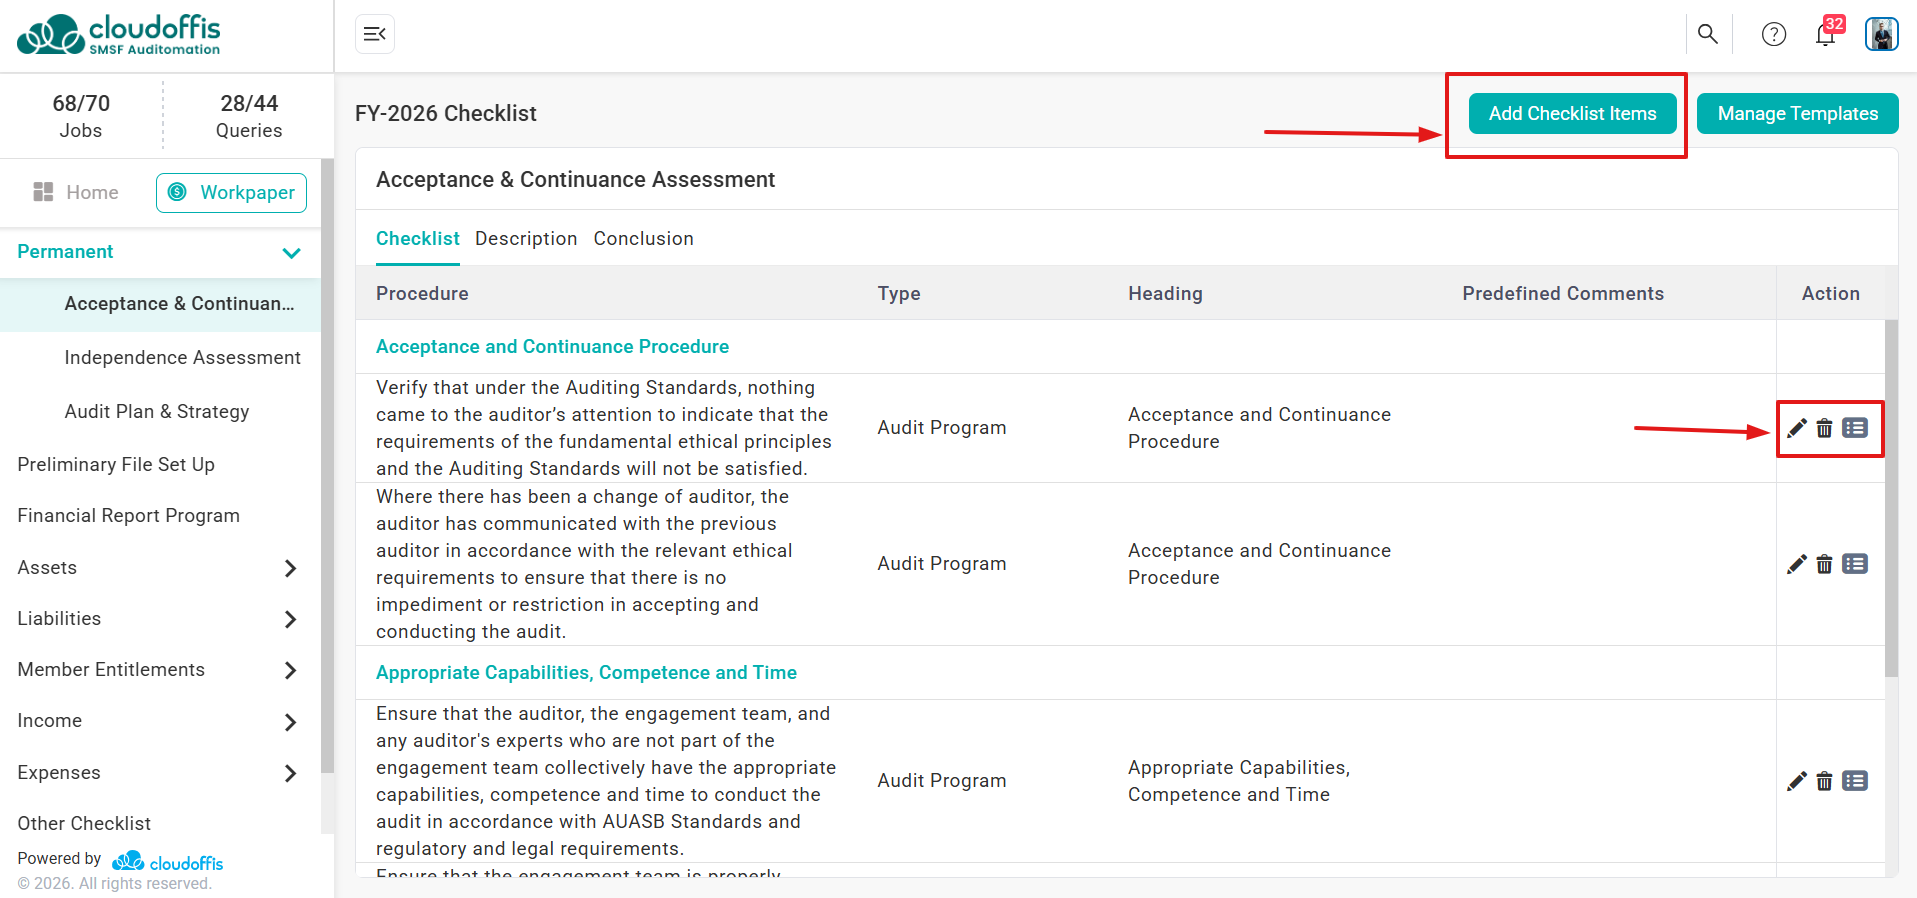Click Add Checklist Items button
Viewport: 1917px width, 898px height.
click(1572, 114)
